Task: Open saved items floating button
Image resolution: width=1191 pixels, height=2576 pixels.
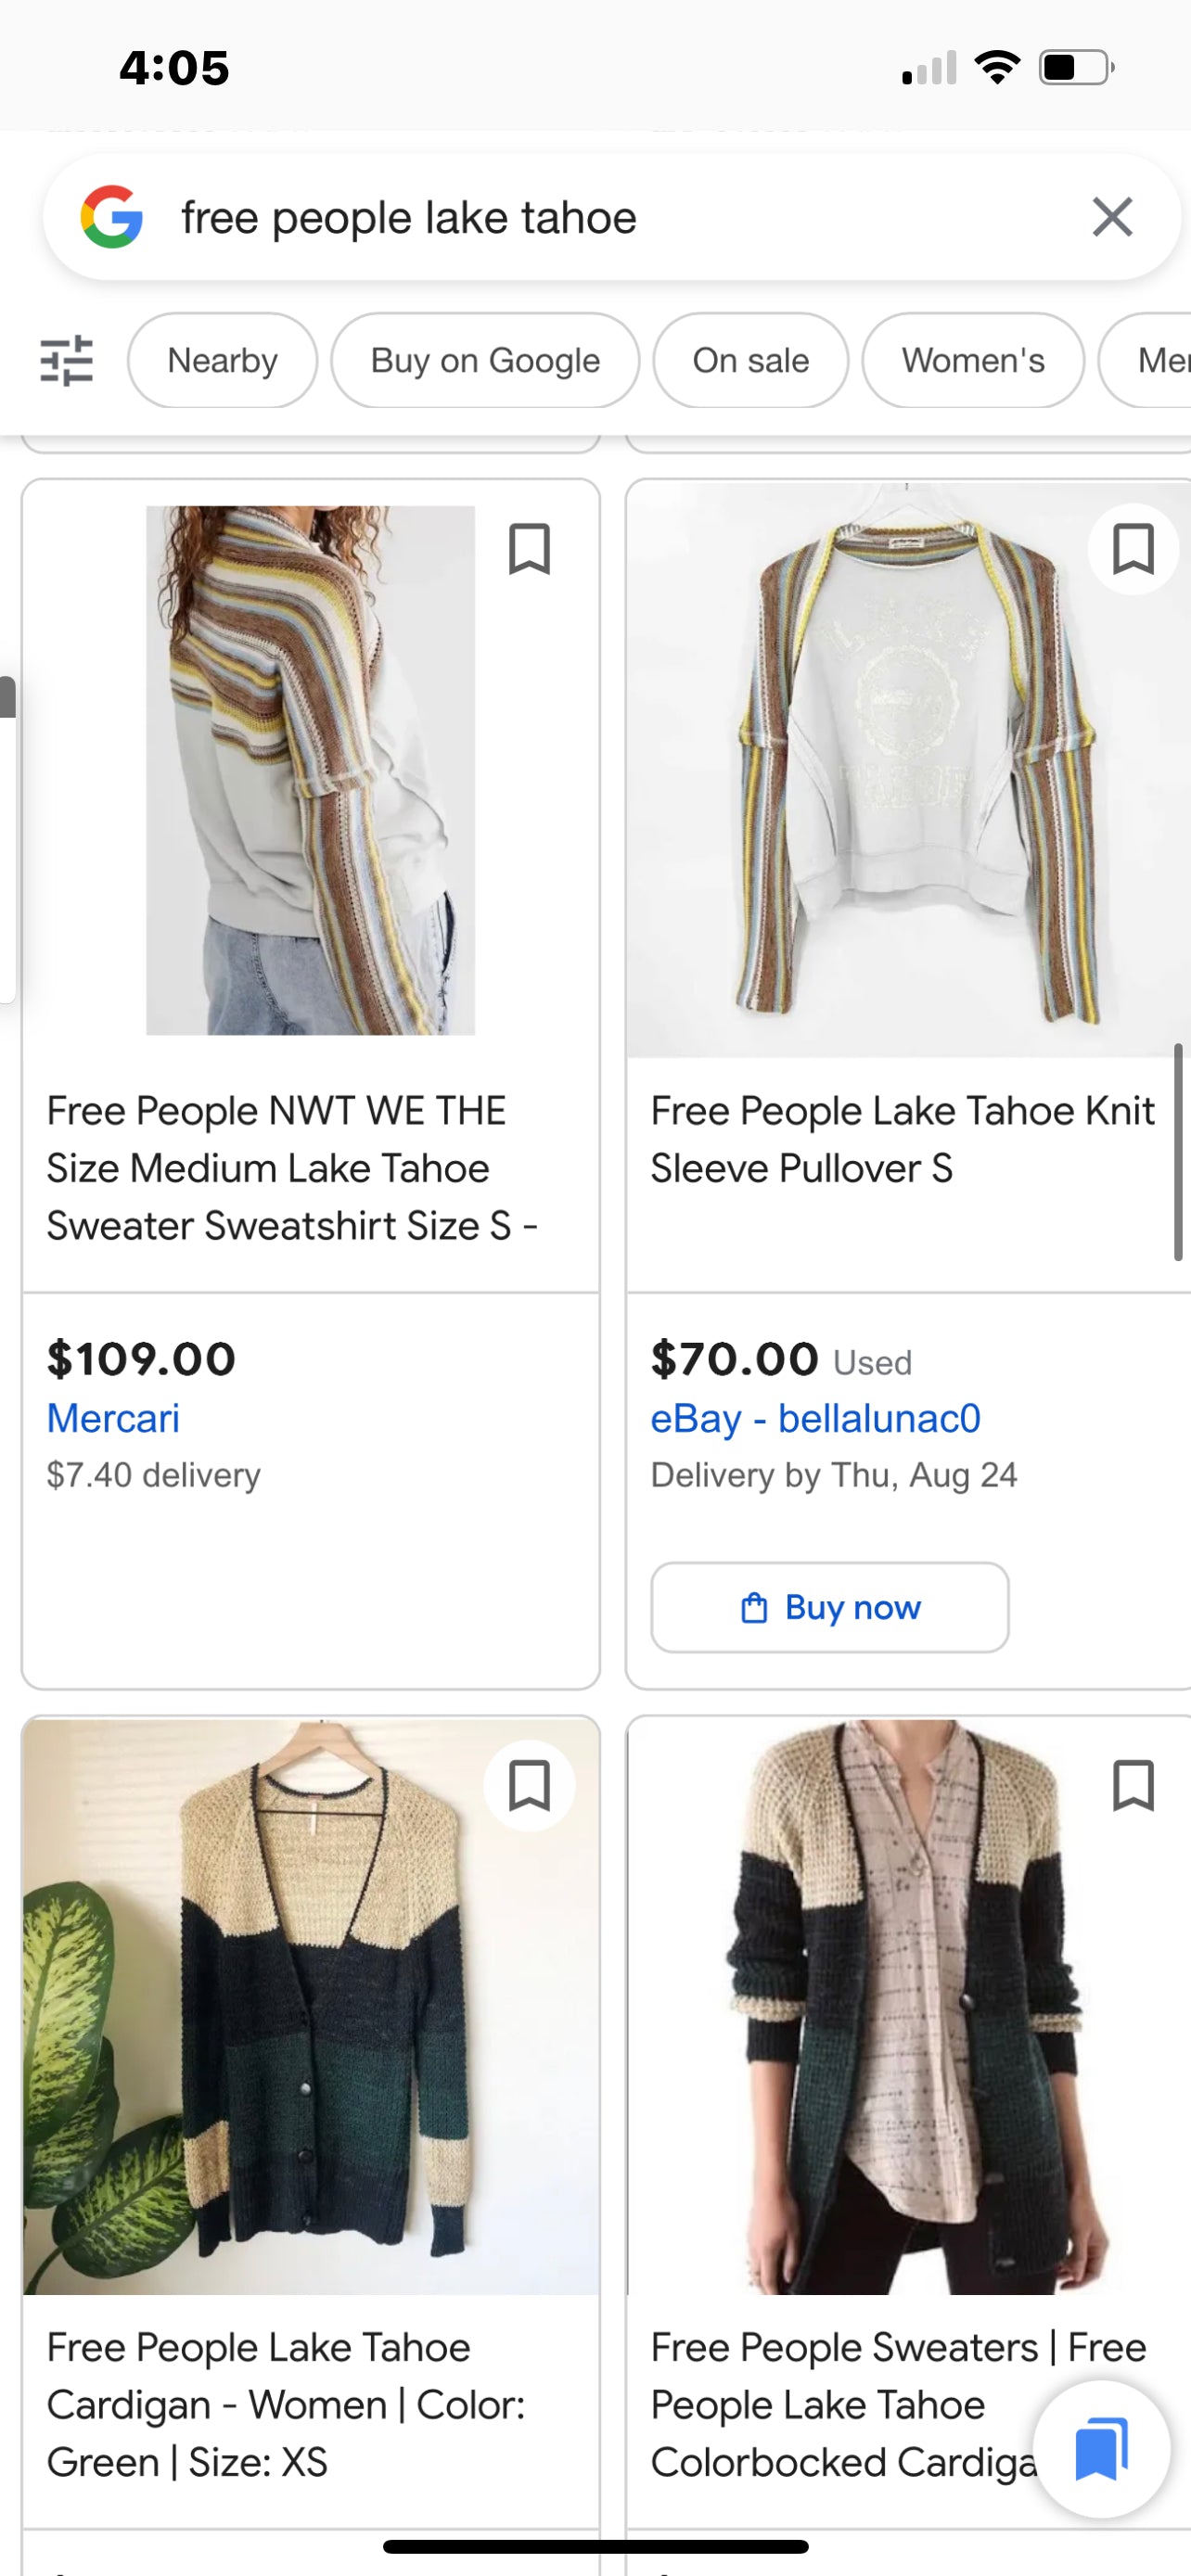Action: point(1101,2449)
